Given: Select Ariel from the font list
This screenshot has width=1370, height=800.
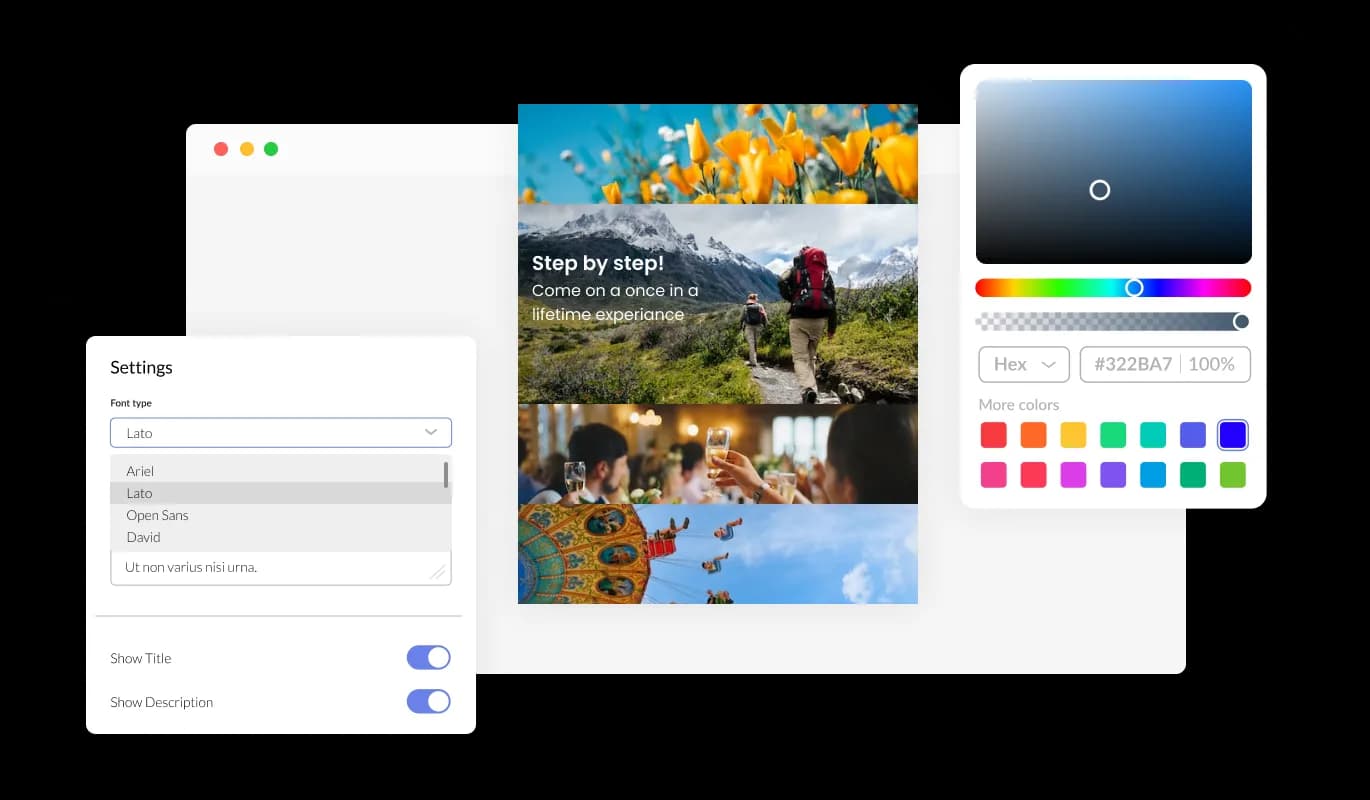Looking at the screenshot, I should point(140,471).
